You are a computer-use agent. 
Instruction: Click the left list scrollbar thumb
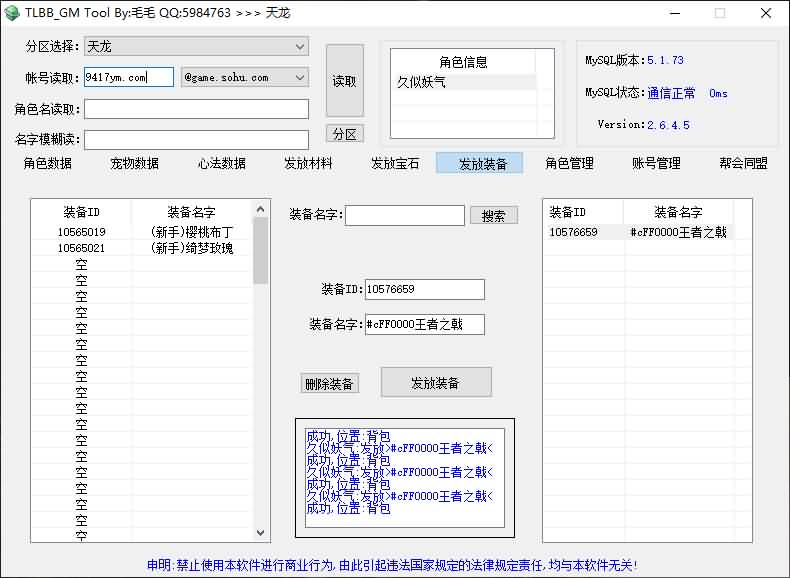260,250
